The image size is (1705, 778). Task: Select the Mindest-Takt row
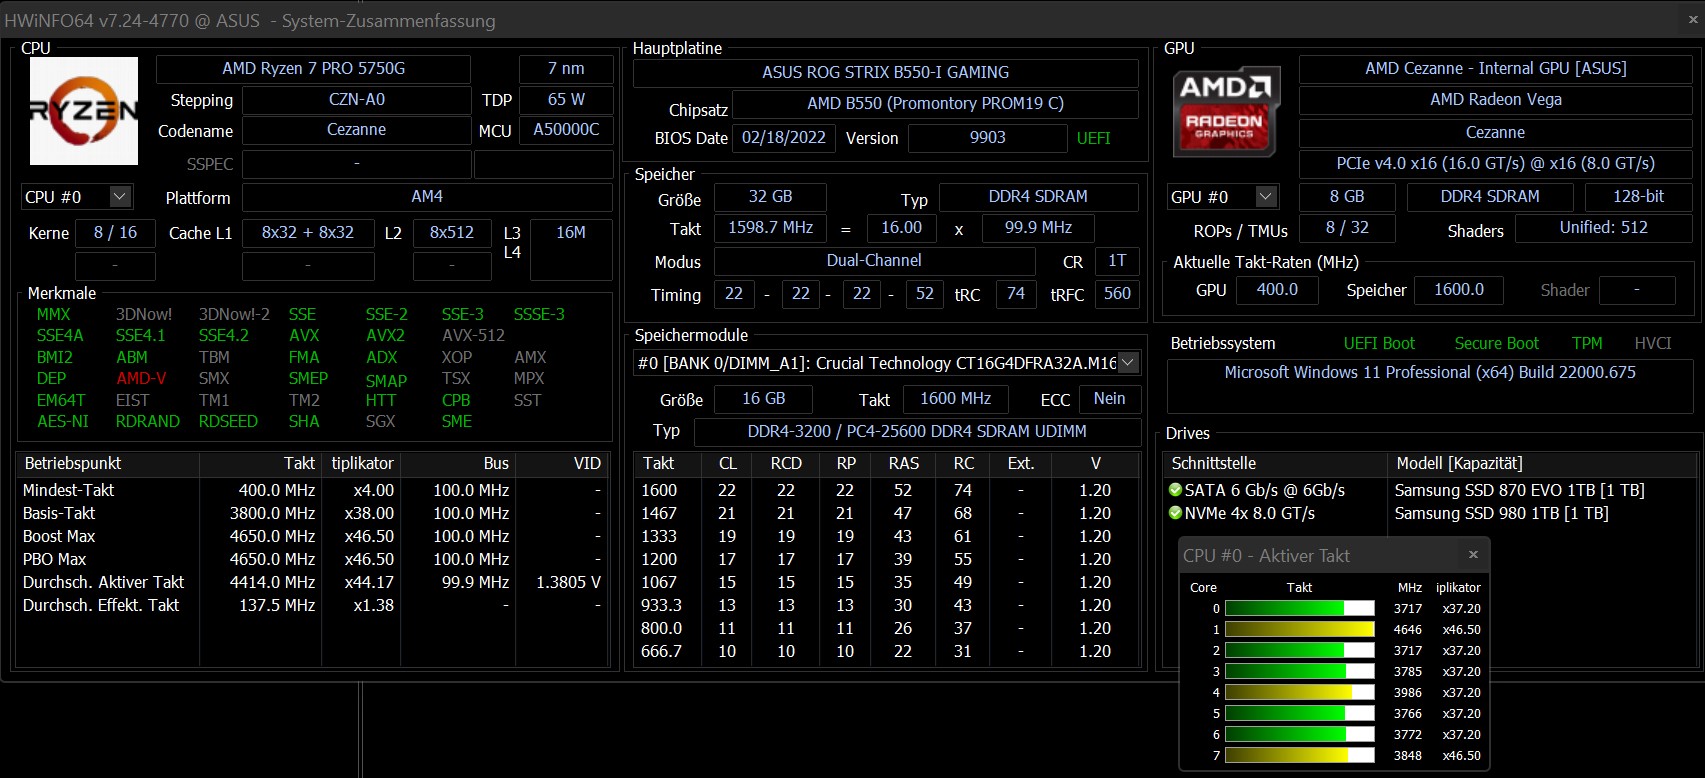pyautogui.click(x=312, y=490)
